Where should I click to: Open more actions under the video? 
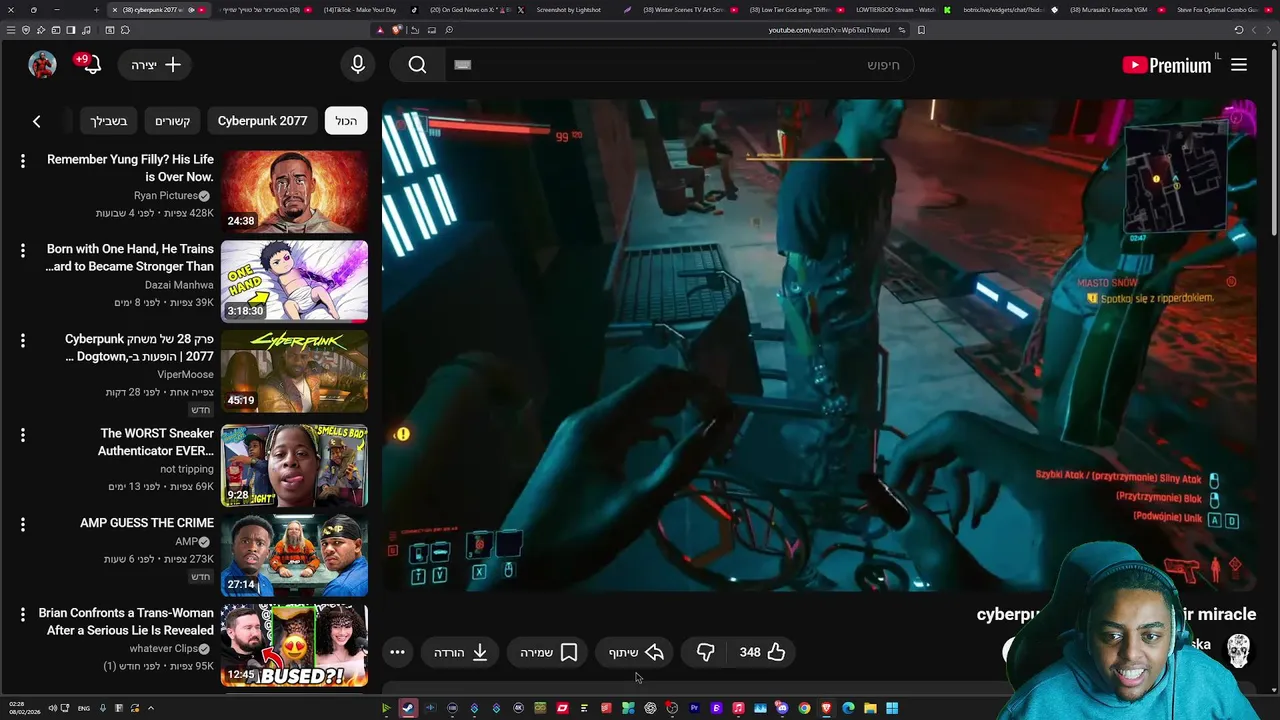click(397, 652)
